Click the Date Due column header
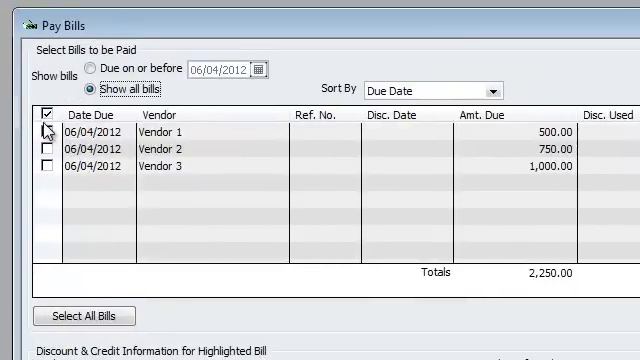Viewport: 640px width, 360px height. click(x=91, y=115)
